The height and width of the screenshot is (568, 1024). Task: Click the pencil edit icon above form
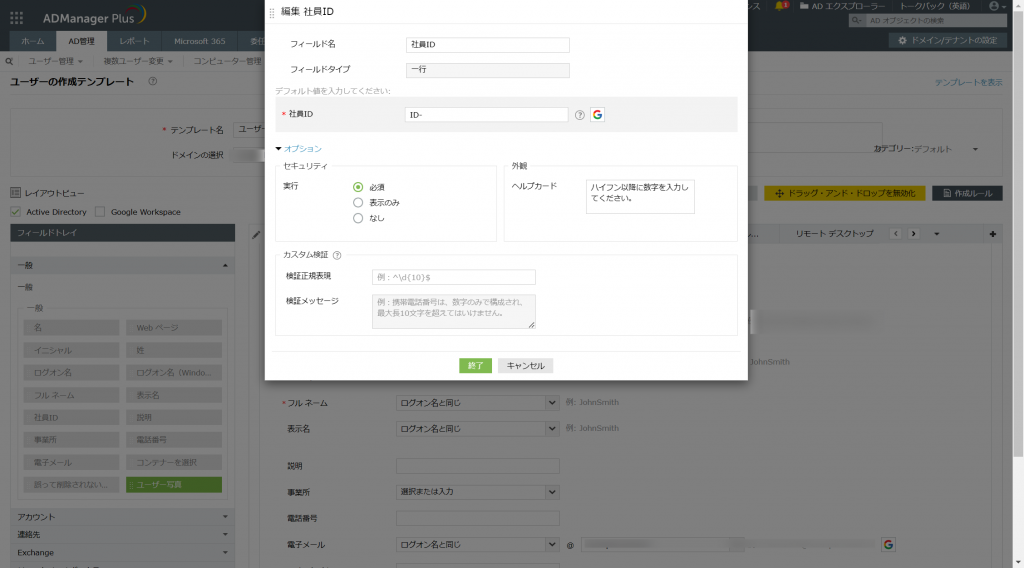[256, 234]
